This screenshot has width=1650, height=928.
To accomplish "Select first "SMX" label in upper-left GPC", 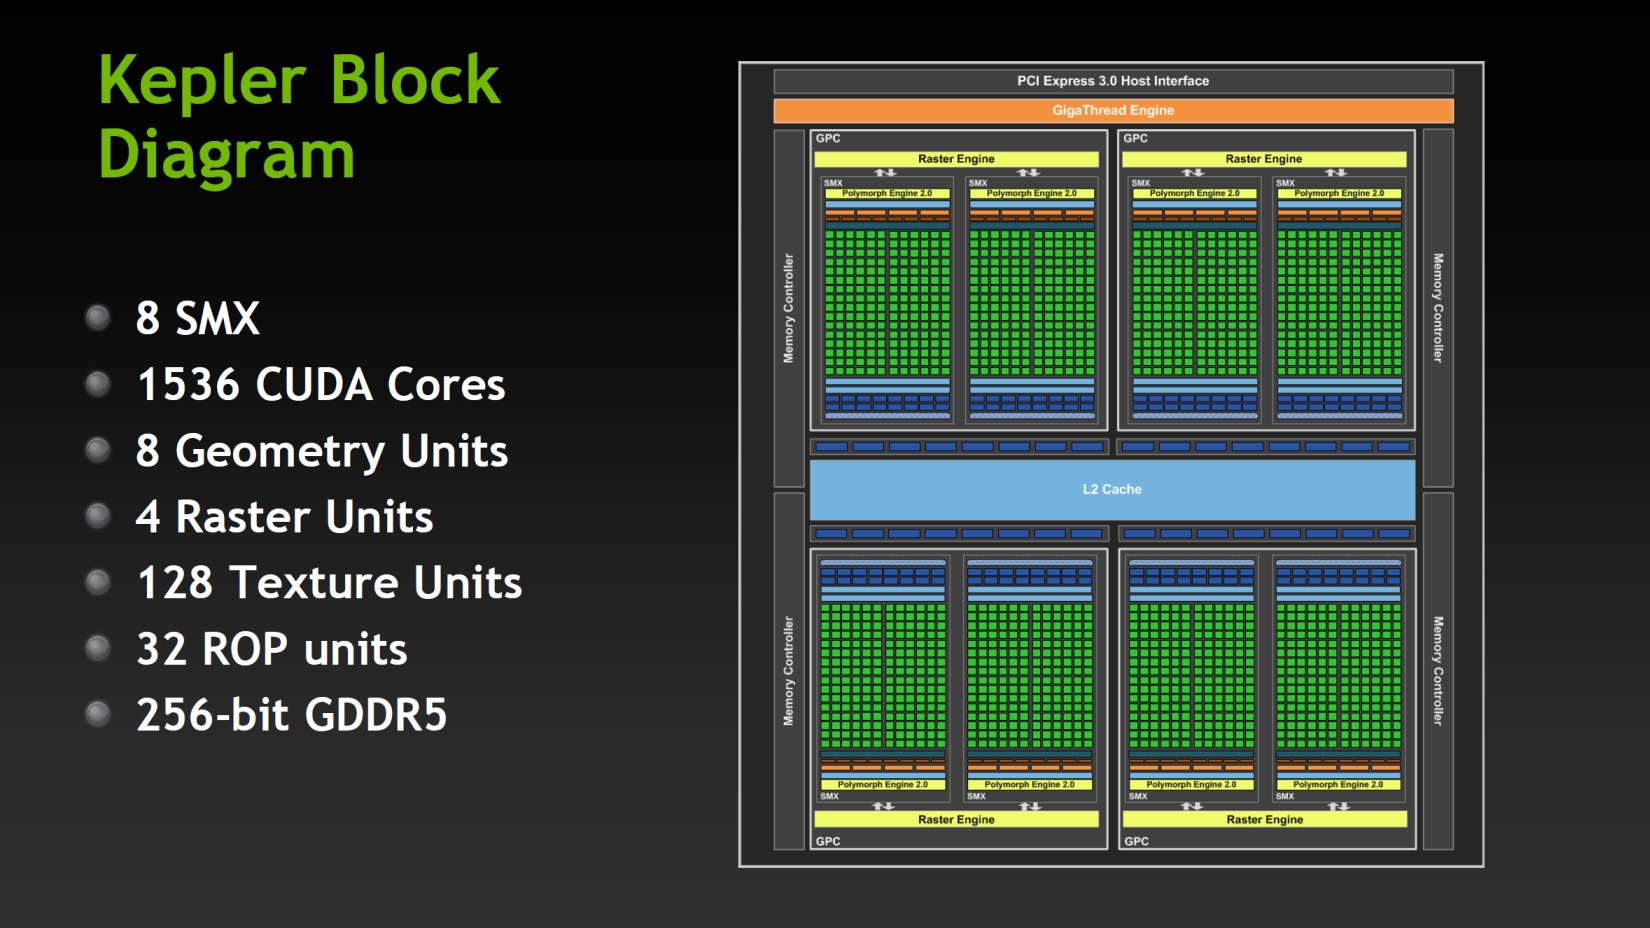I will coord(833,183).
